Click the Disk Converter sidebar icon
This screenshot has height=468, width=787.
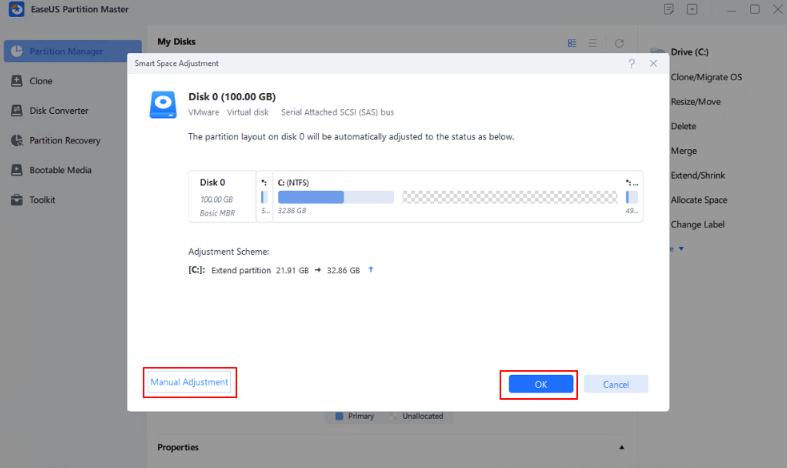pos(17,110)
